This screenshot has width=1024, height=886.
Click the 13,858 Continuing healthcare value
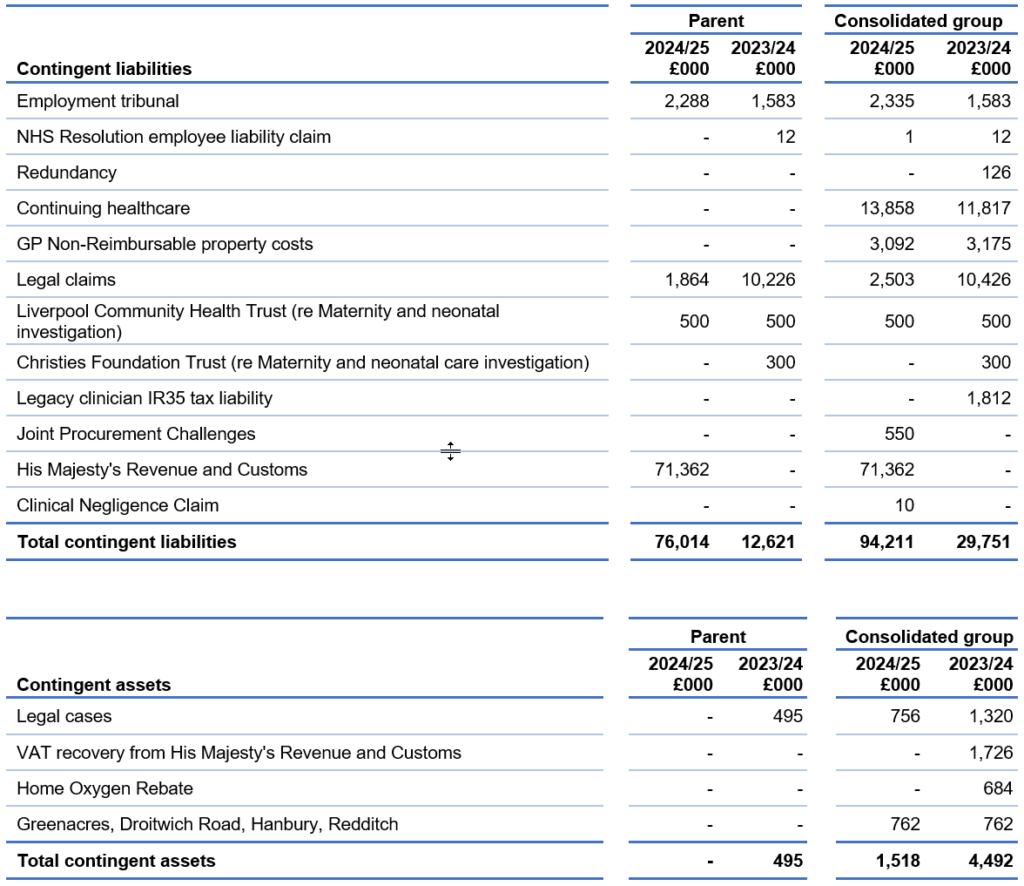tap(886, 208)
